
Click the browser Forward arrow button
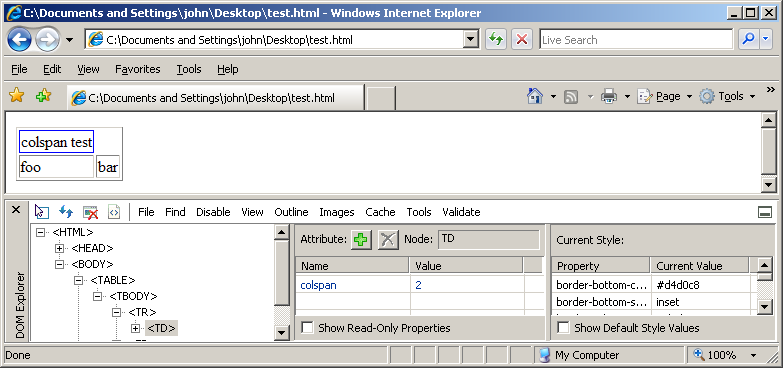[47, 40]
